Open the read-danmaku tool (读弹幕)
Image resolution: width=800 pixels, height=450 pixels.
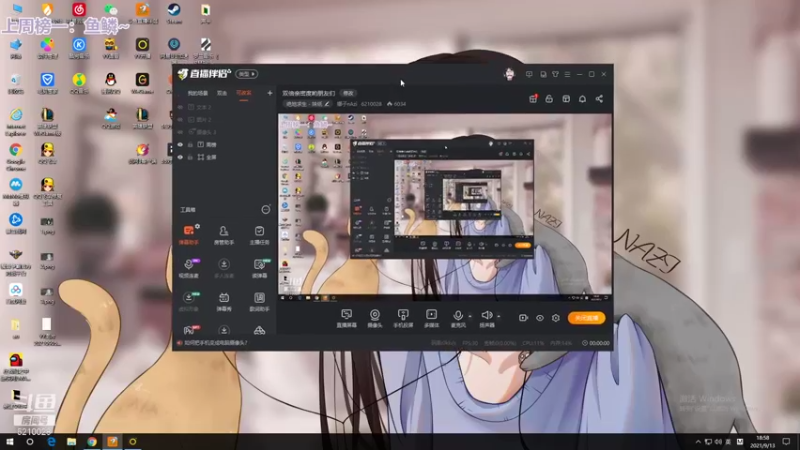coord(259,268)
